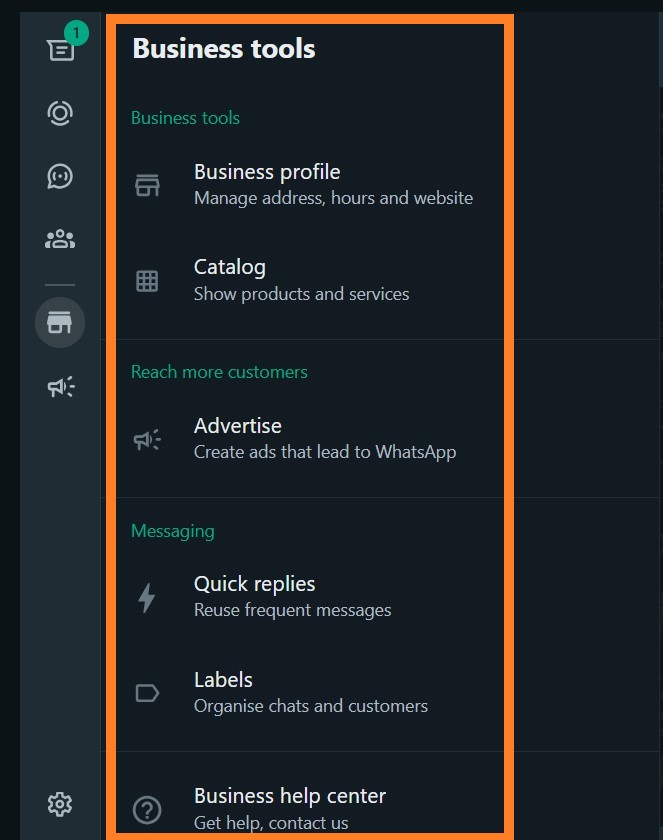Open the Chats panel icon

(x=60, y=49)
